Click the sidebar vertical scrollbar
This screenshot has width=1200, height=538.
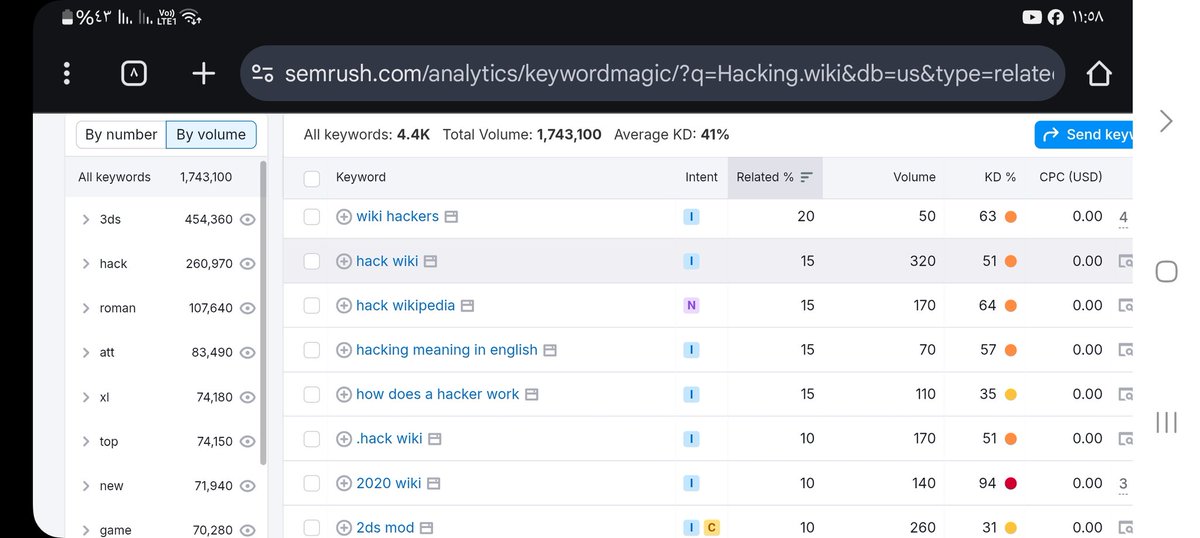pos(263,312)
